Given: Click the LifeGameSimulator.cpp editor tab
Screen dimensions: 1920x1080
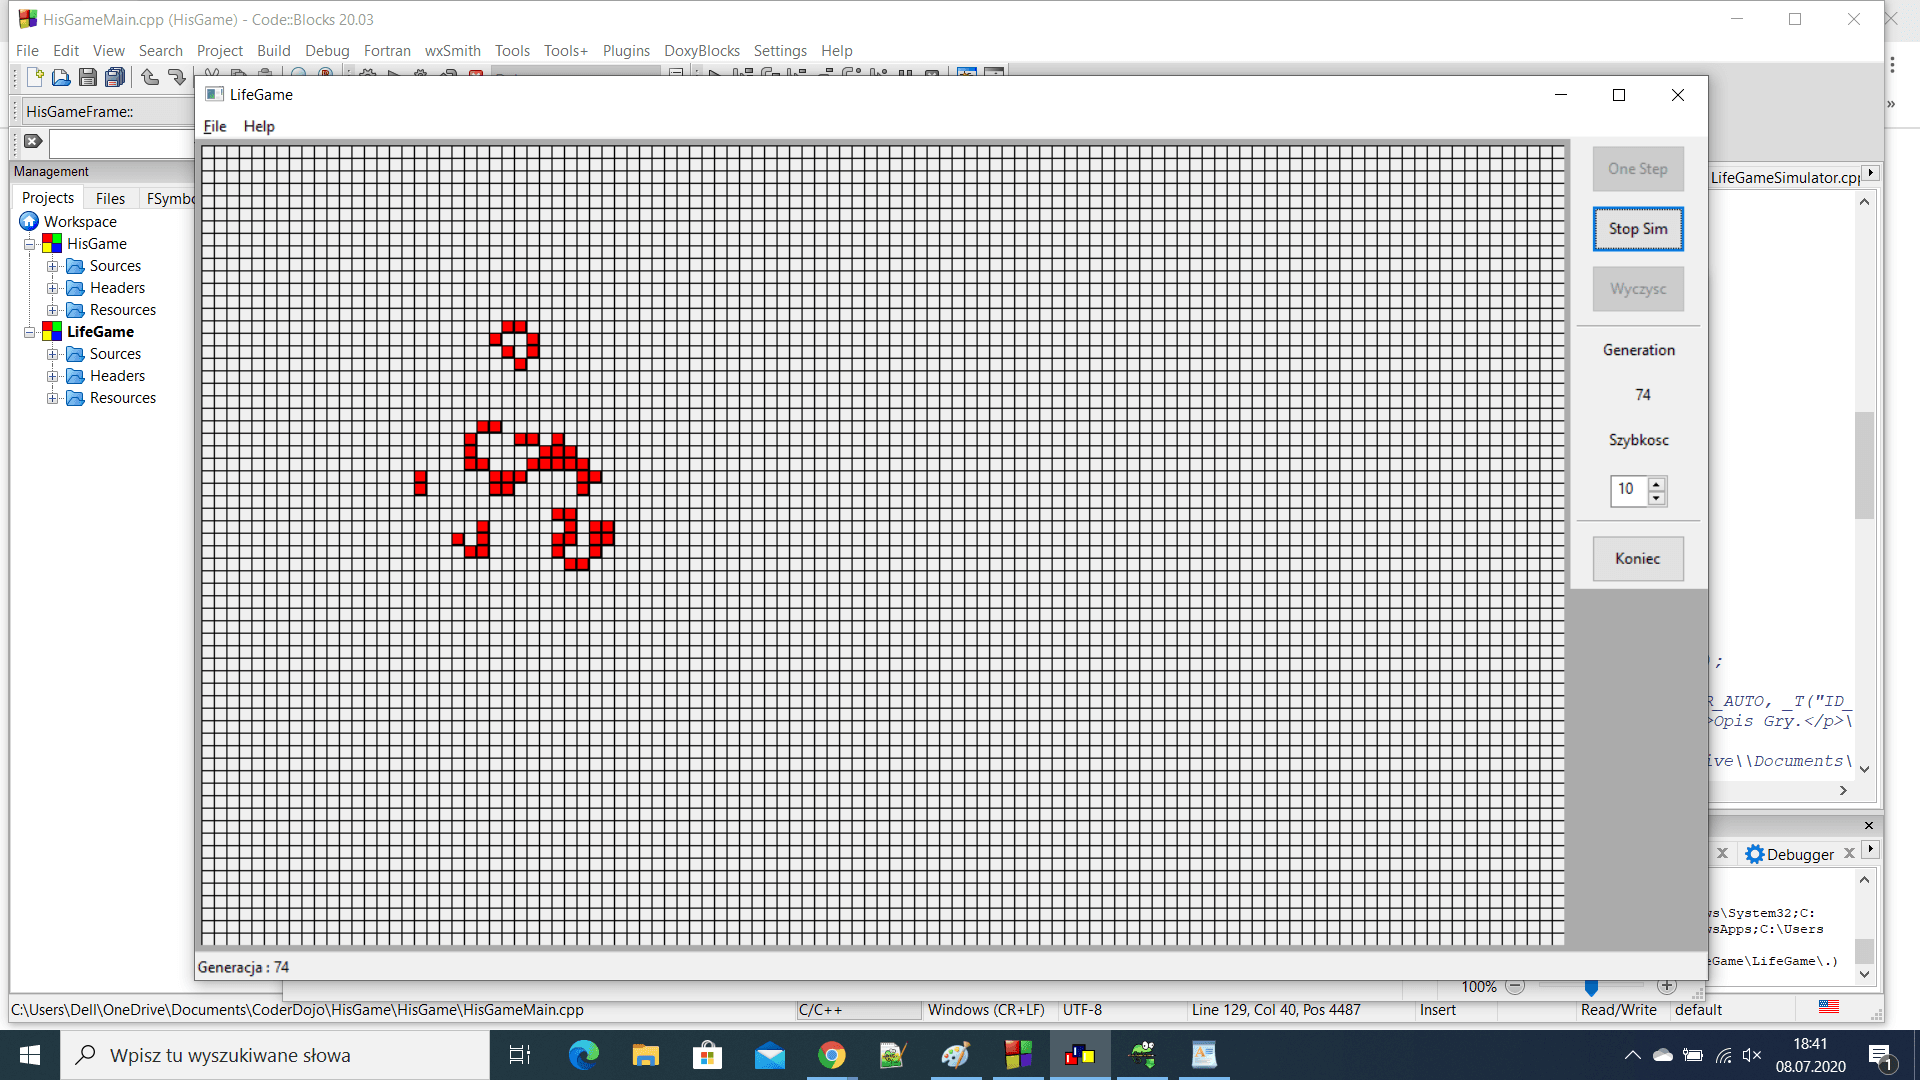Looking at the screenshot, I should point(1785,177).
